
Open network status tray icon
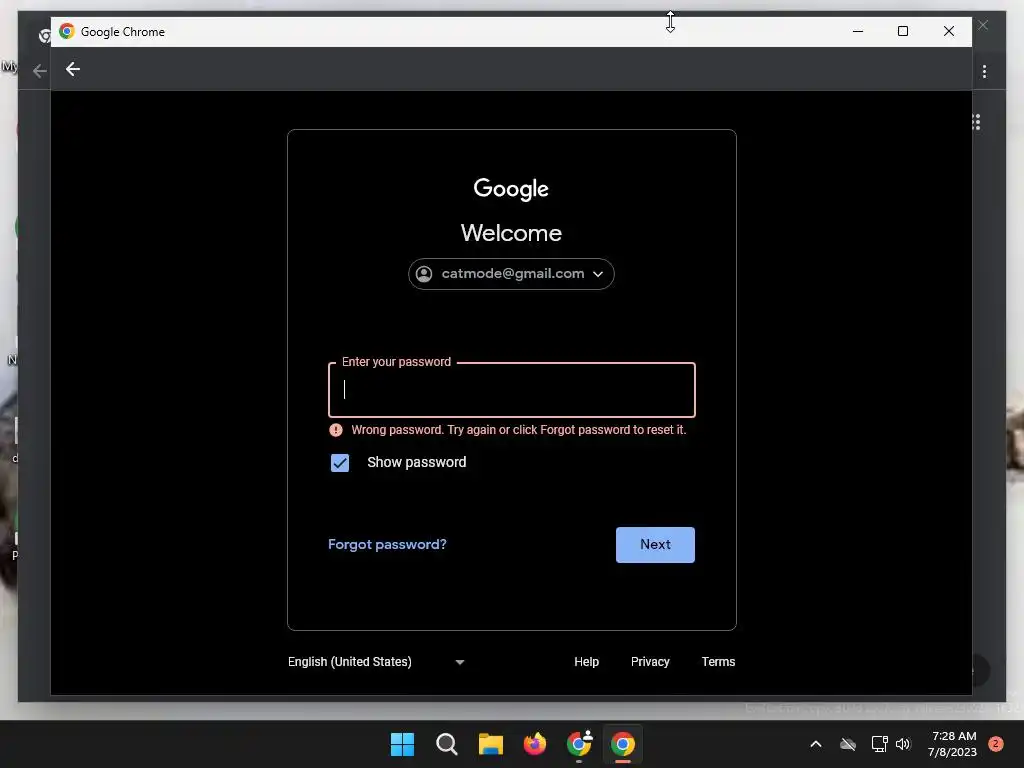pyautogui.click(x=879, y=744)
